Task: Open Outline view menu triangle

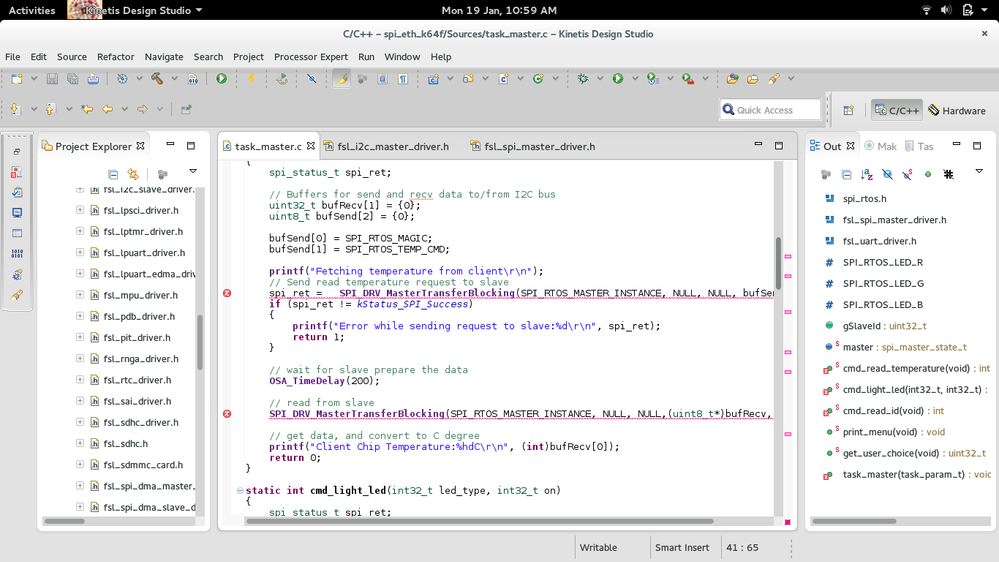Action: click(979, 171)
